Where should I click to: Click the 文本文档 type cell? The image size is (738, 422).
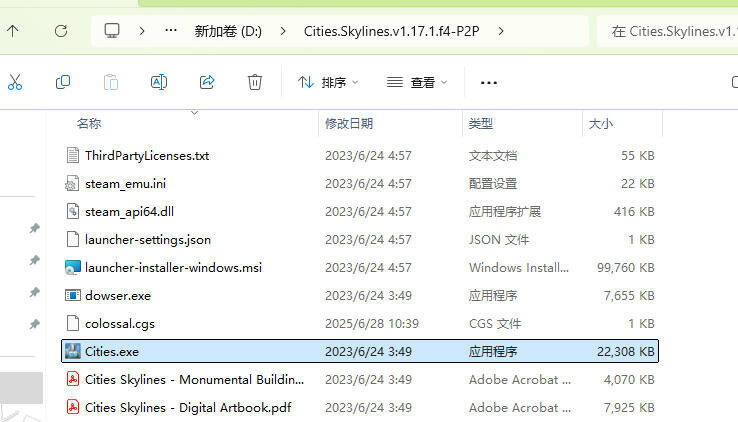click(x=493, y=156)
